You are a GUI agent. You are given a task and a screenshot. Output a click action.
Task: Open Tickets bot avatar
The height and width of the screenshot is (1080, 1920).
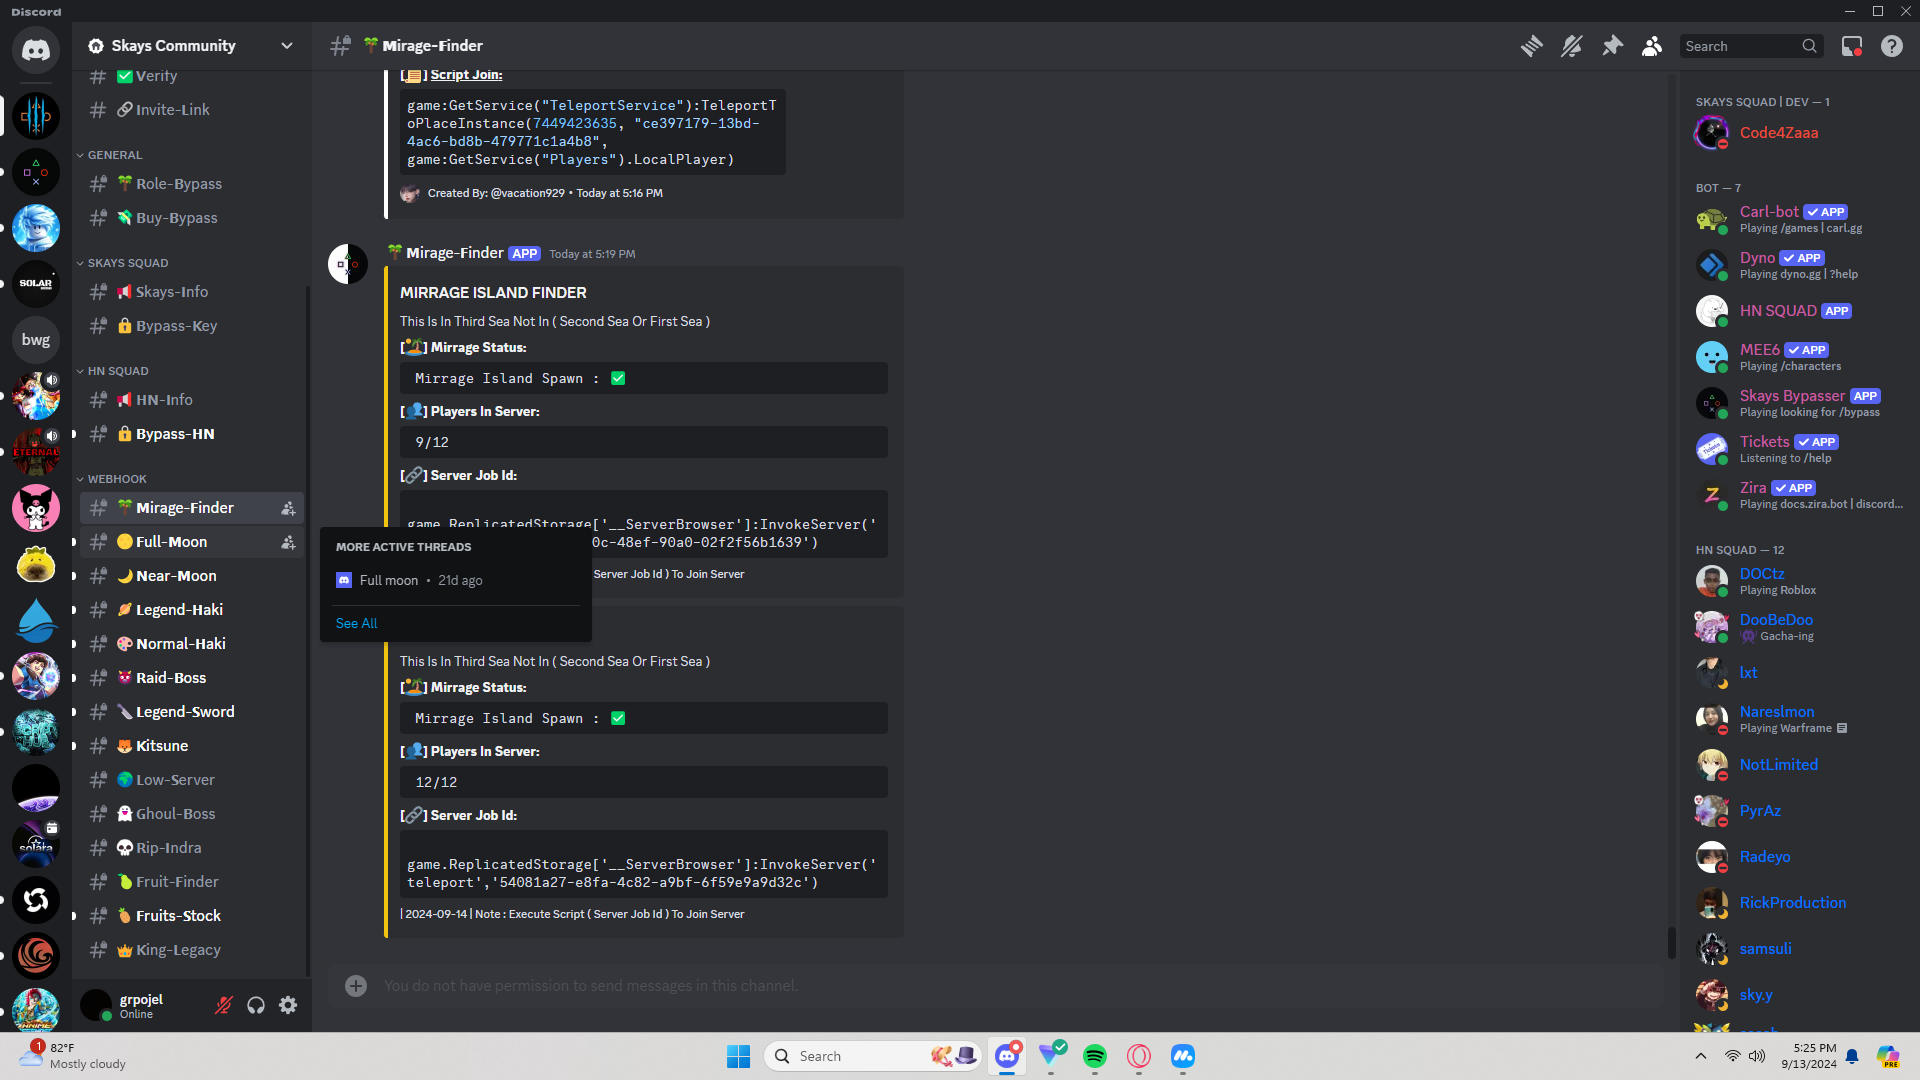[x=1712, y=449]
